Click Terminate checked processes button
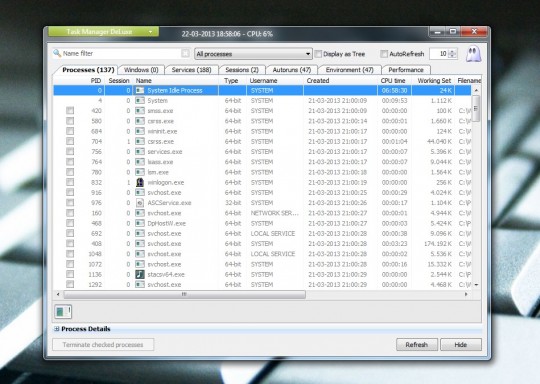The image size is (540, 384). 103,345
